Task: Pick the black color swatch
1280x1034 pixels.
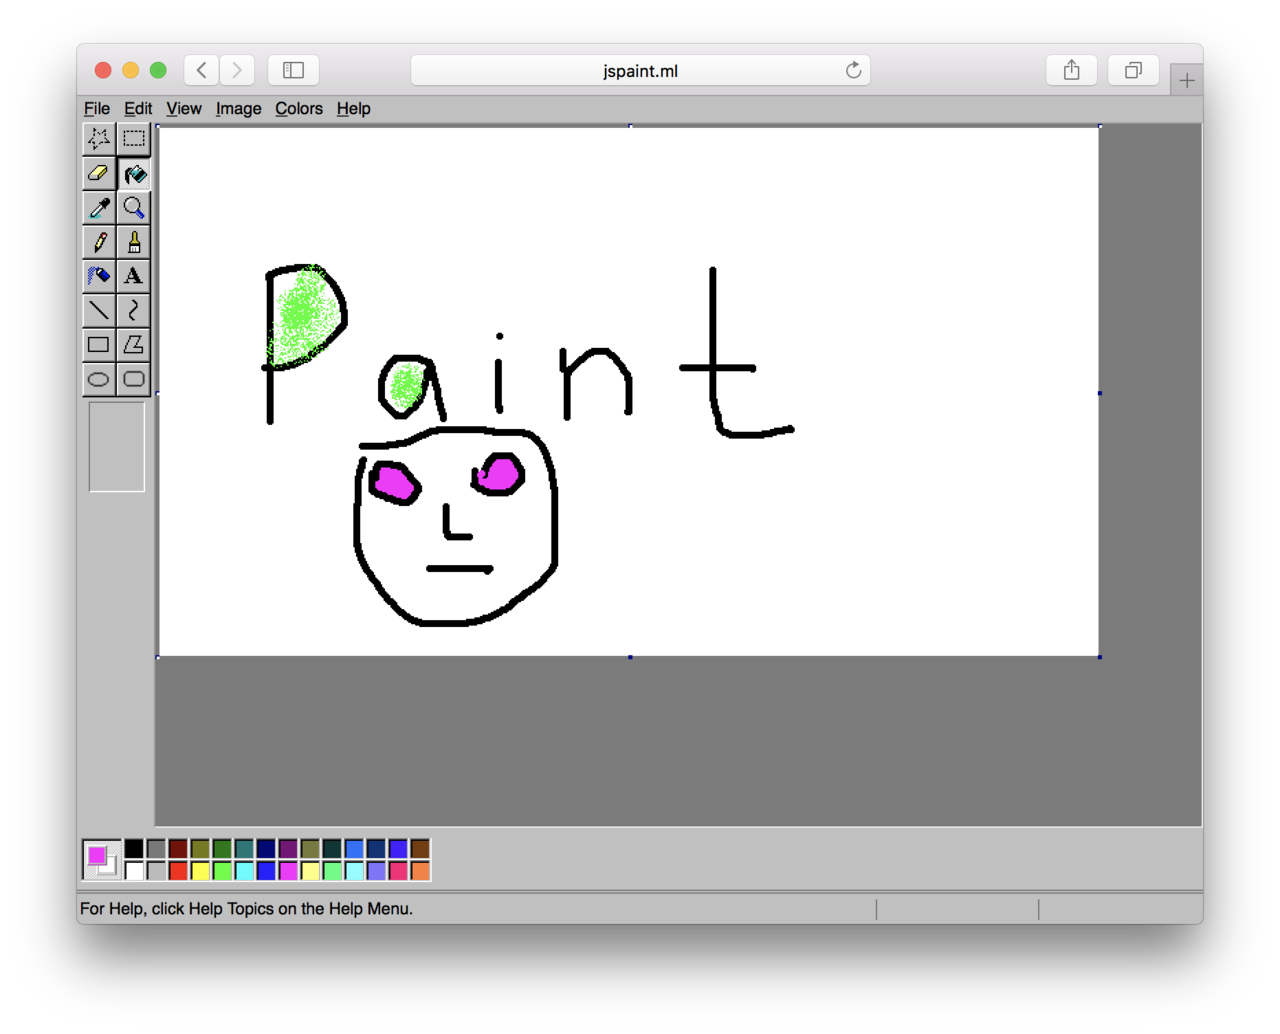Action: point(134,845)
